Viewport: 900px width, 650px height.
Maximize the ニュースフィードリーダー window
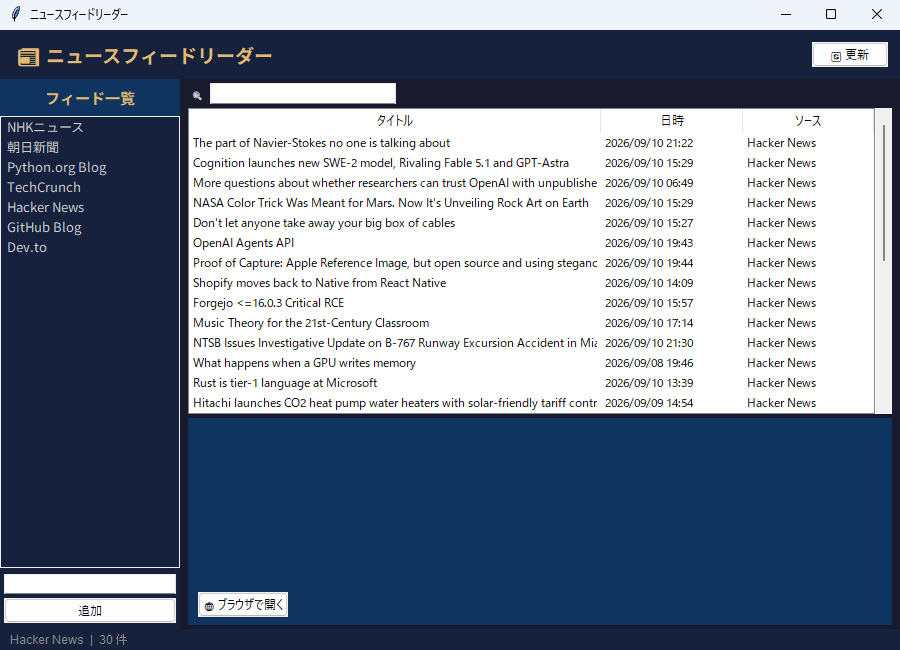coord(831,14)
